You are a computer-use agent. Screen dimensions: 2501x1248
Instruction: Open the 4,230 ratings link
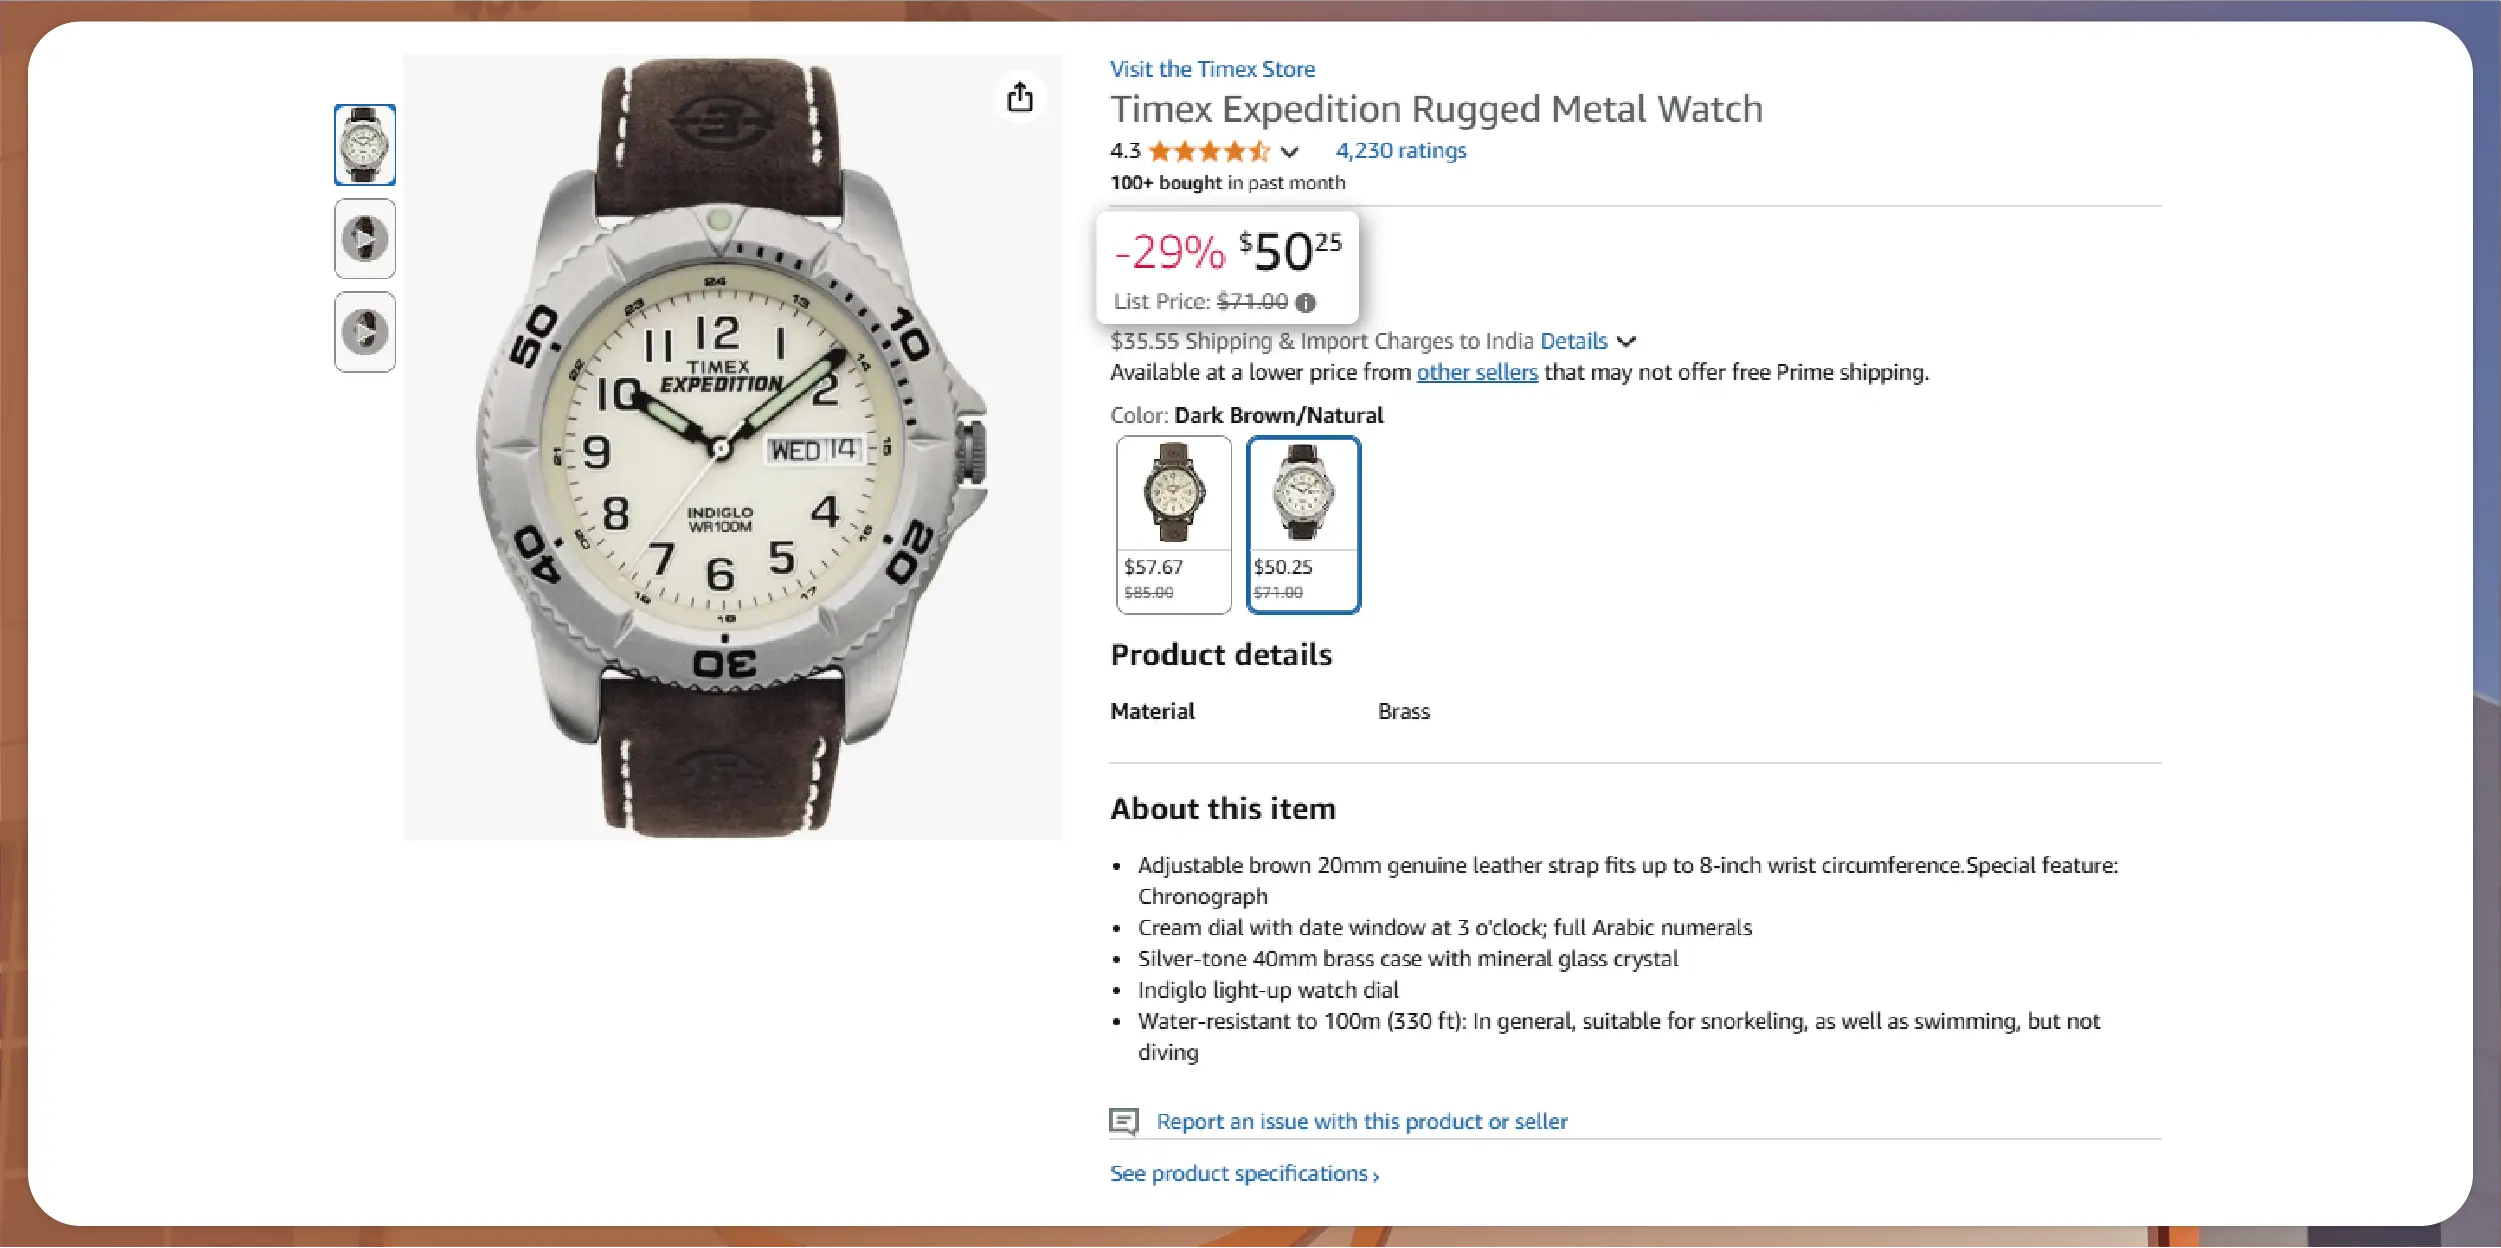(x=1400, y=151)
